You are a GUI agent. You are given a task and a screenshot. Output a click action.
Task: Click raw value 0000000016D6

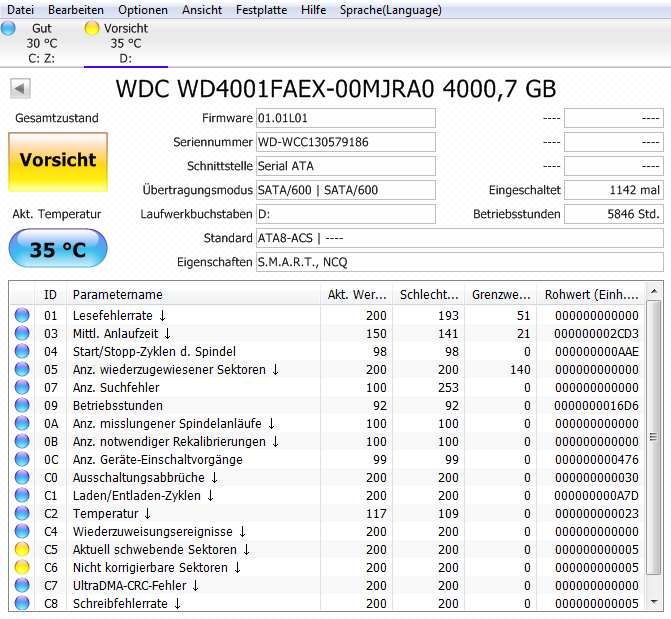point(596,405)
